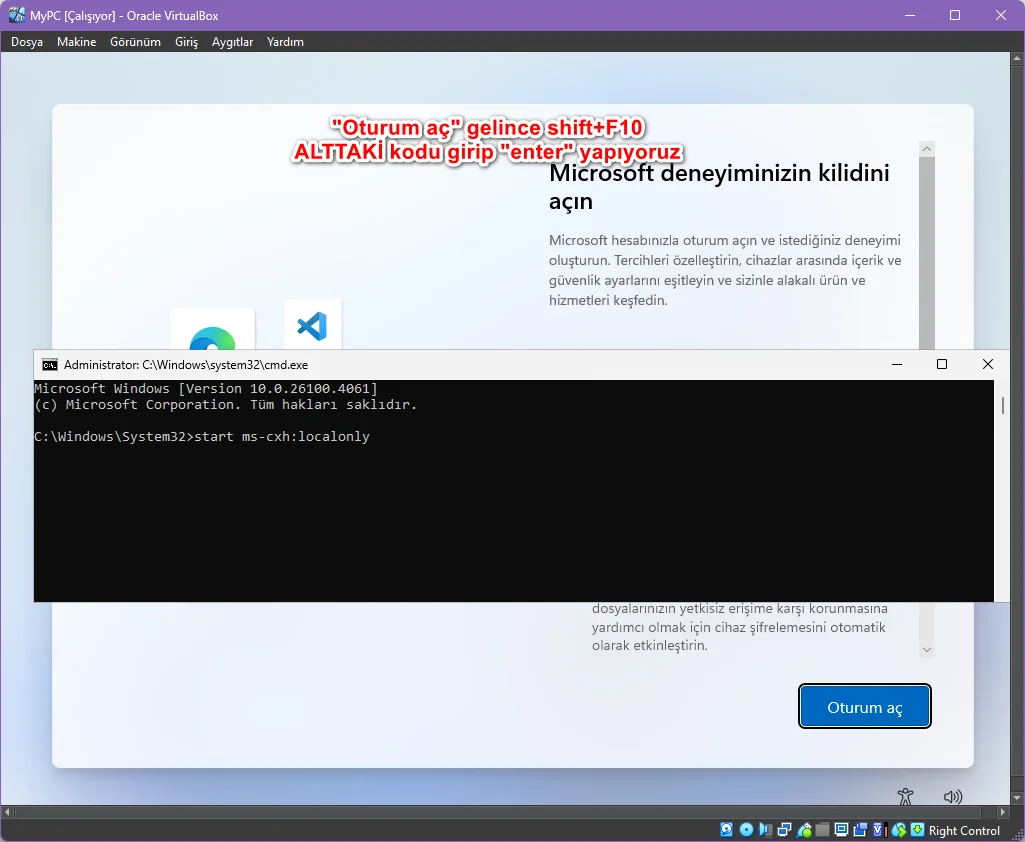
Task: Click the setup page scroll up arrow
Action: [x=927, y=149]
